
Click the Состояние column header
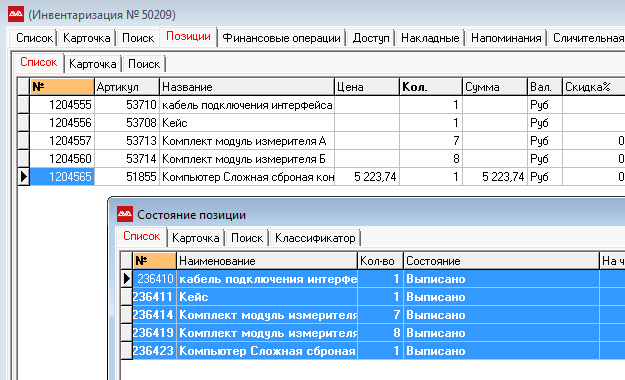pos(501,261)
